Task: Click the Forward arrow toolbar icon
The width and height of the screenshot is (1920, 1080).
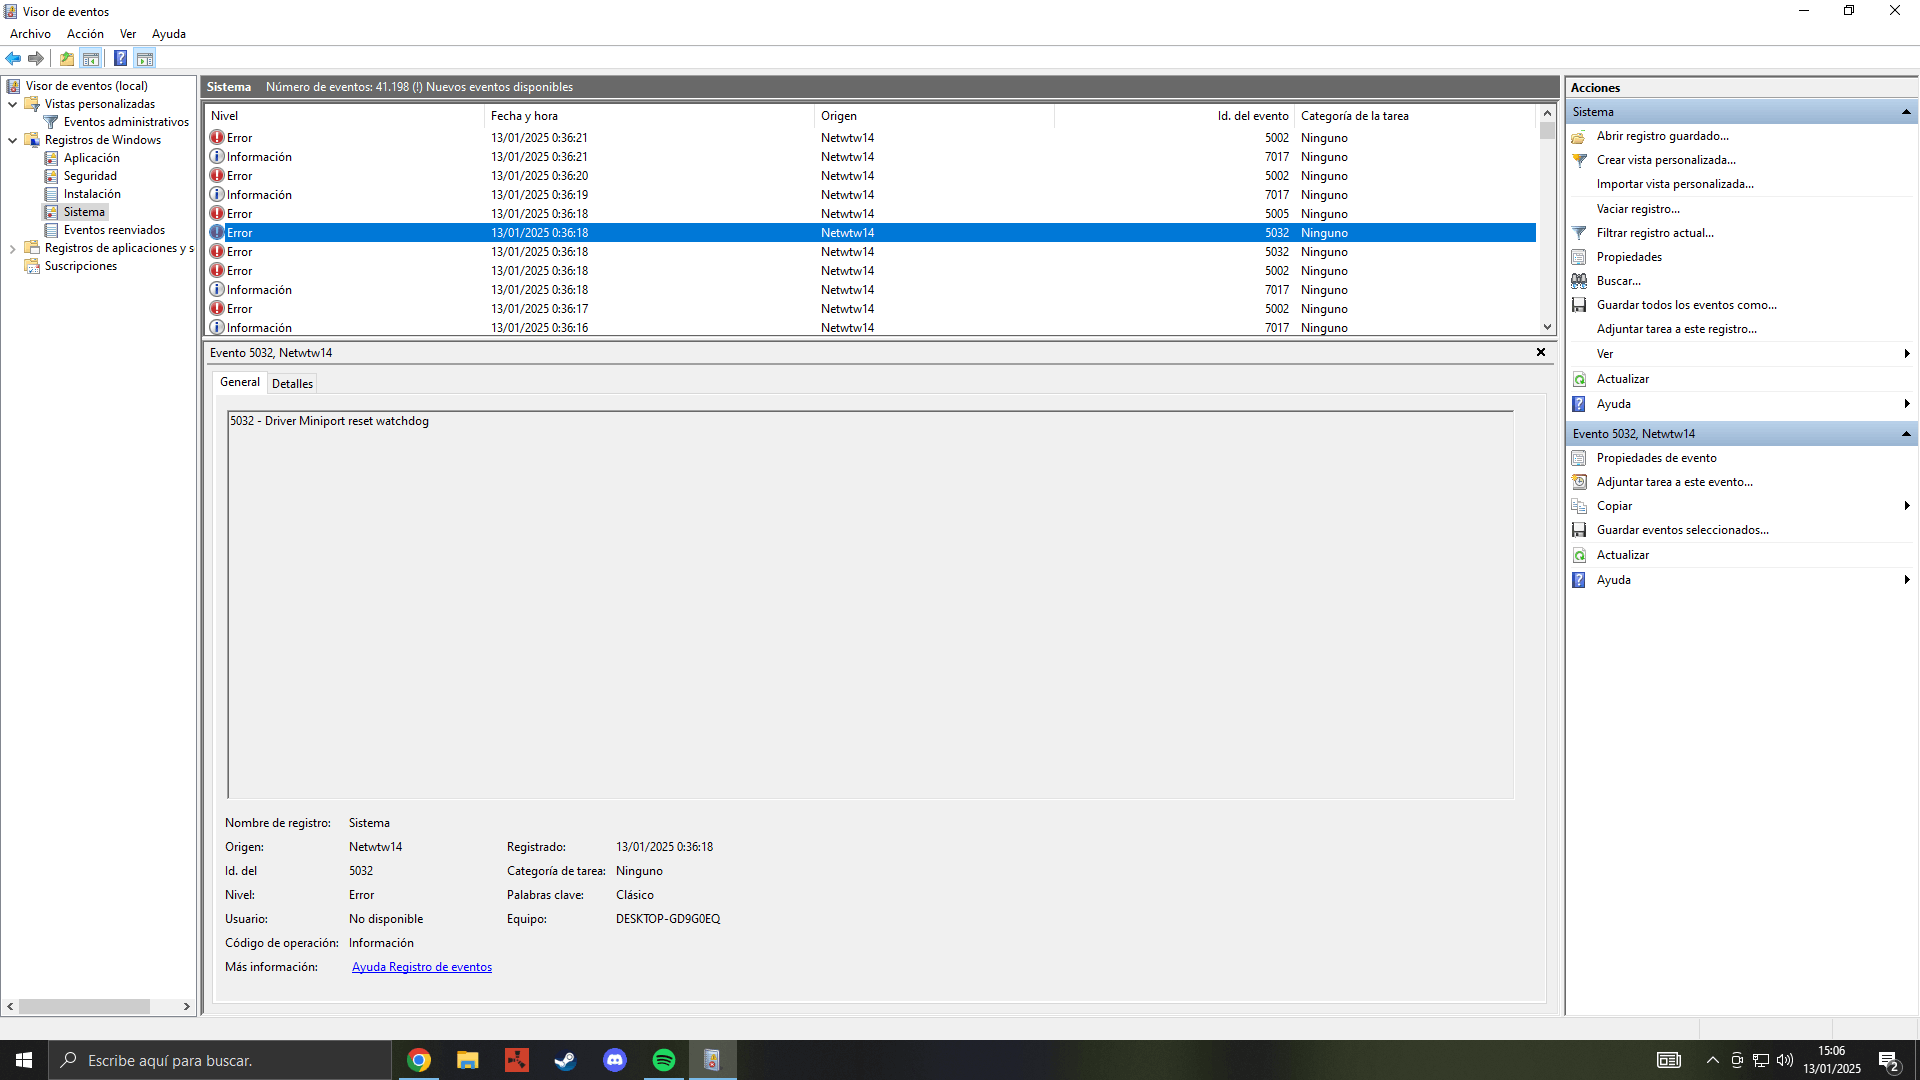Action: (x=36, y=59)
